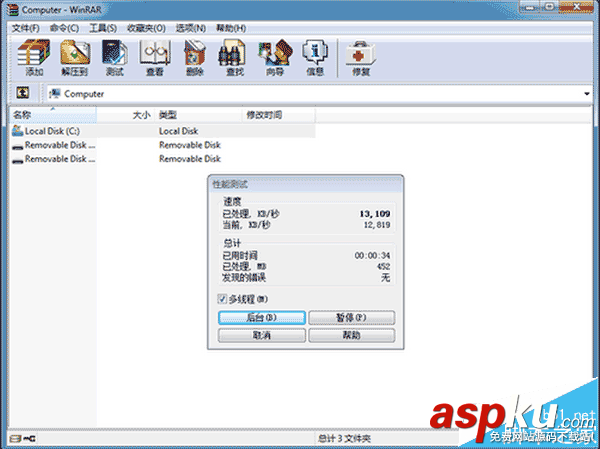The image size is (600, 449).
Task: Sort by the Name (名称) column header
Action: point(53,115)
